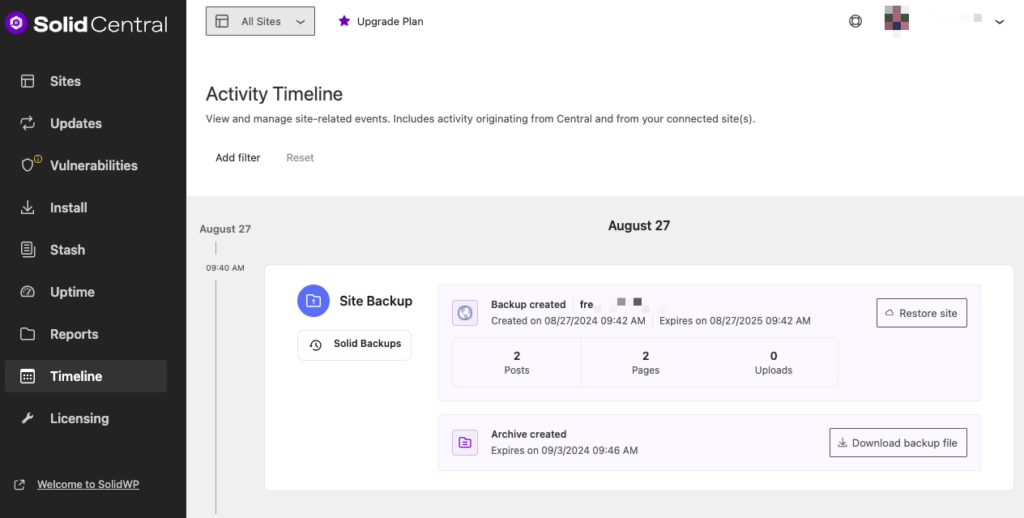Screen dimensions: 1024x518
Task: Click the 09:40 AM timeline marker
Action: tap(225, 268)
